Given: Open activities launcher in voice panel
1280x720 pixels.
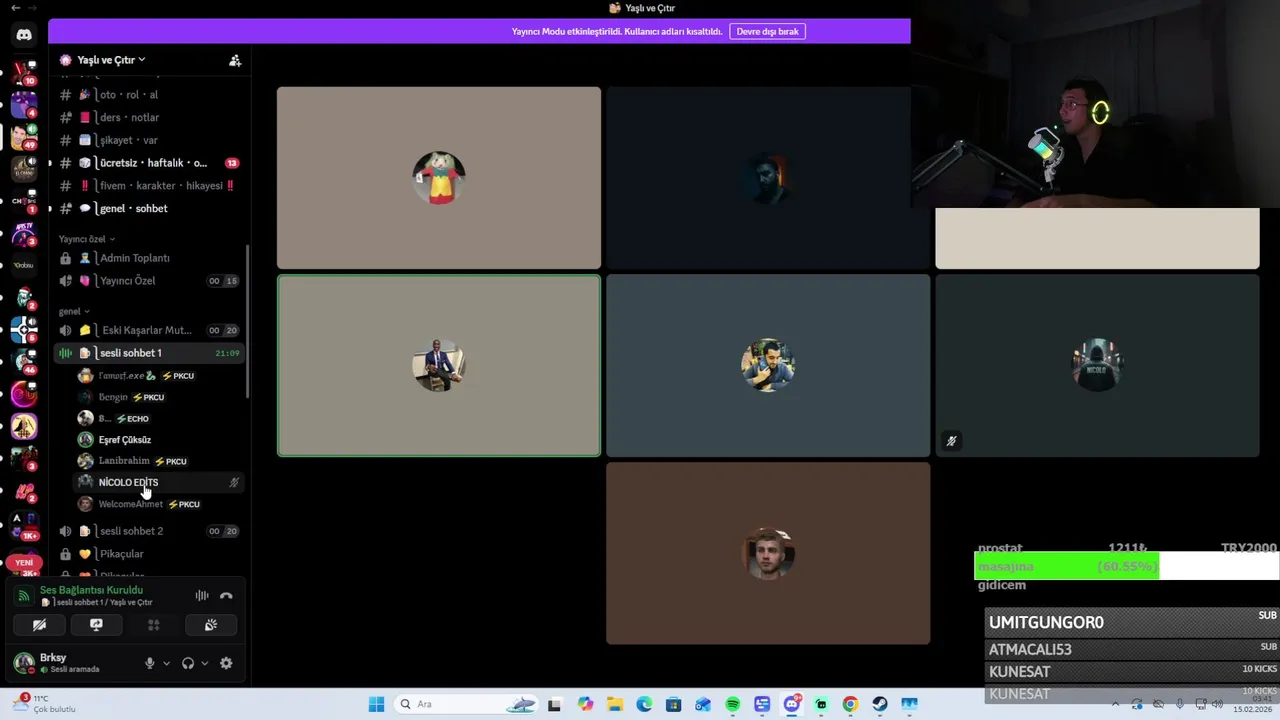Looking at the screenshot, I should (153, 625).
